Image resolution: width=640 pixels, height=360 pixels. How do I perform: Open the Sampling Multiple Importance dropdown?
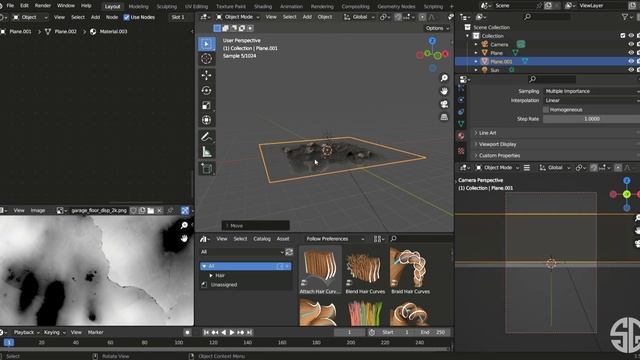591,91
